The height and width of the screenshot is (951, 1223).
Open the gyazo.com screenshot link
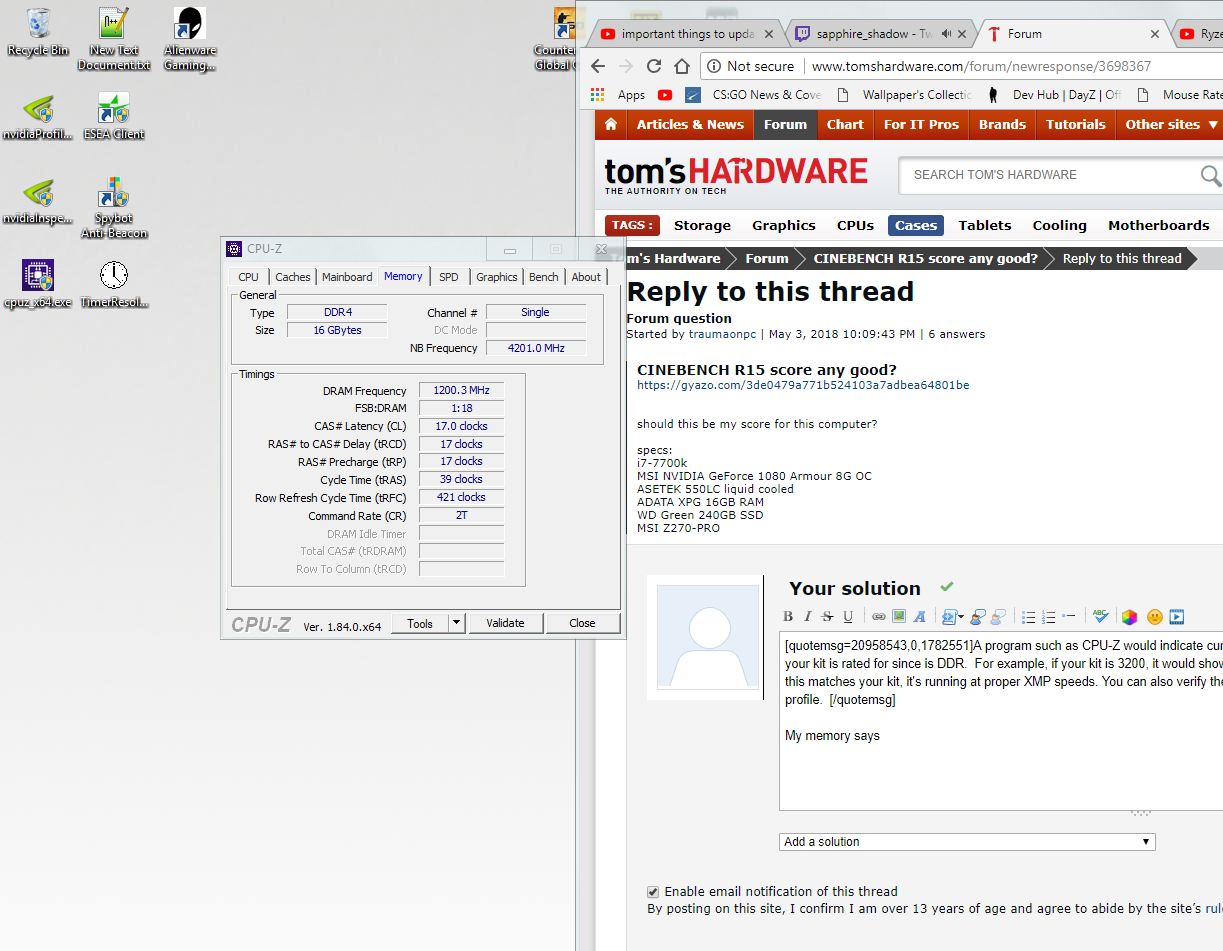(803, 385)
